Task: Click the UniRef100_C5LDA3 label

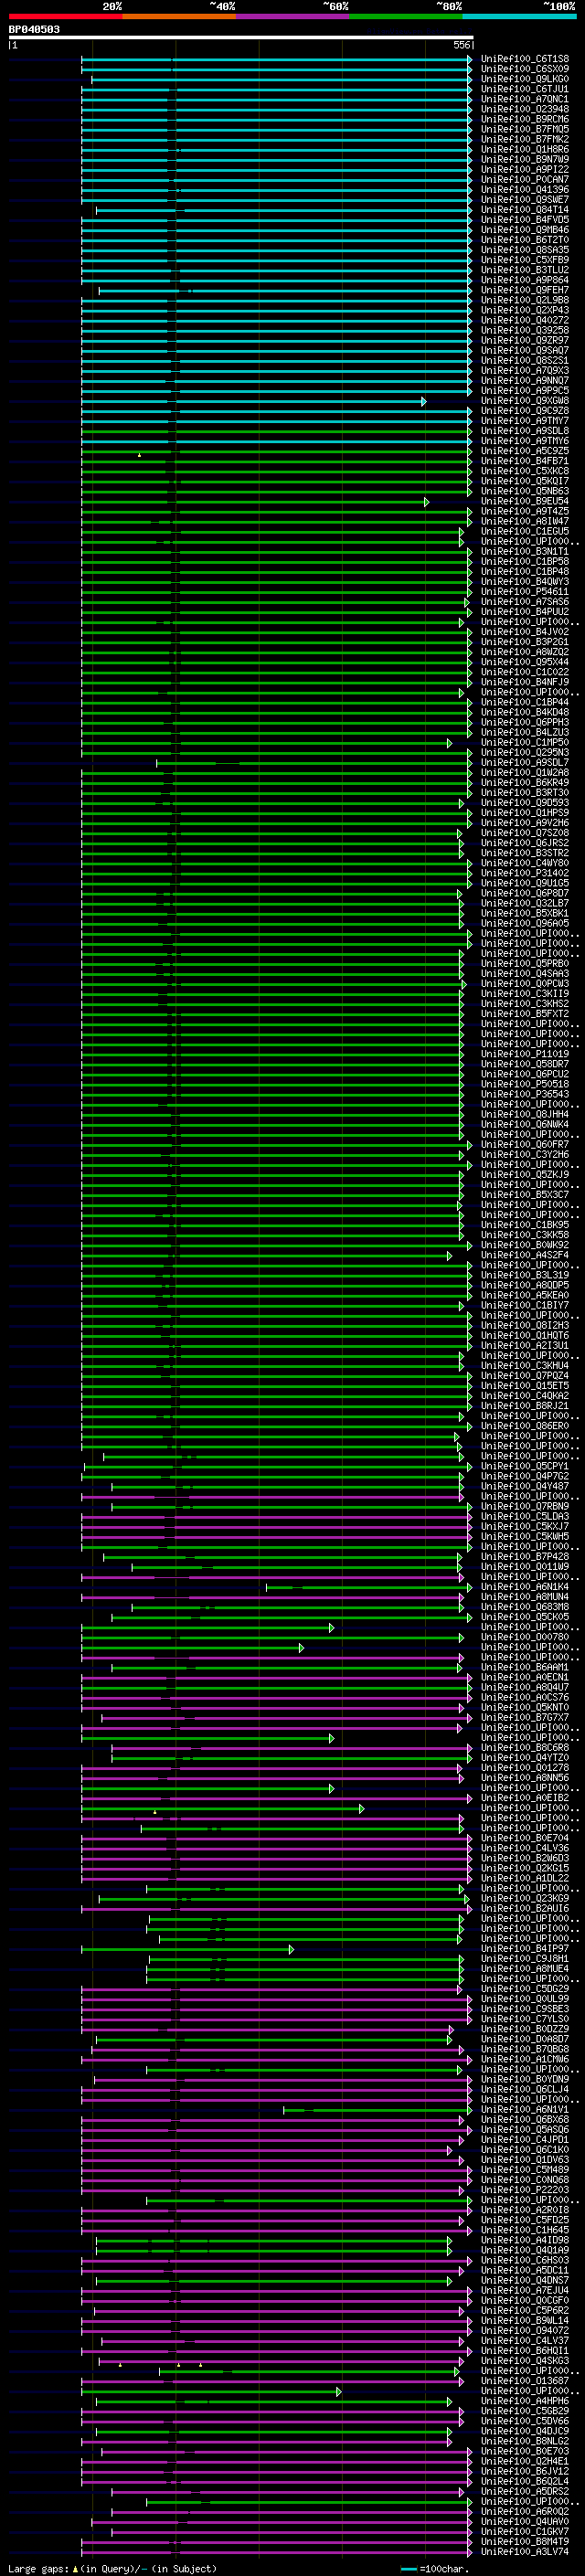Action: point(525,1516)
